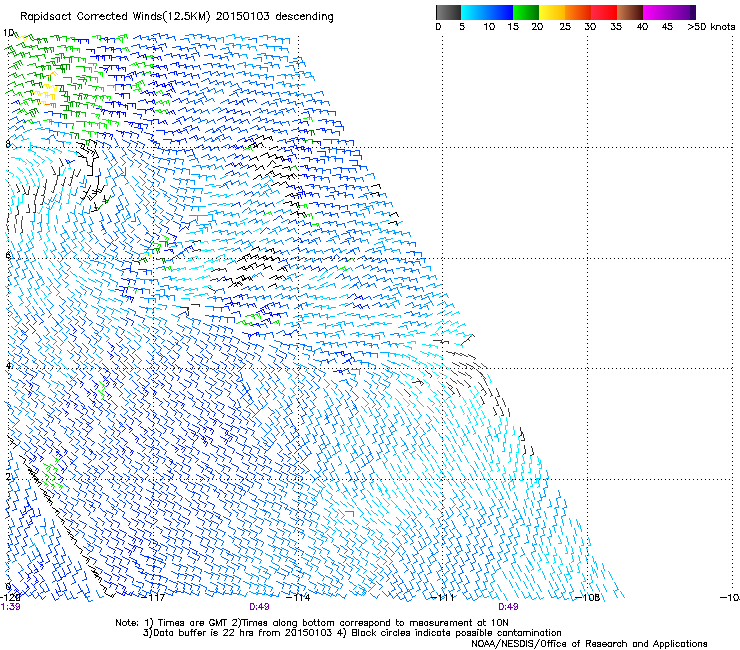740x650 pixels.
Task: Click the '>50 knots' legend label
Action: pos(711,27)
